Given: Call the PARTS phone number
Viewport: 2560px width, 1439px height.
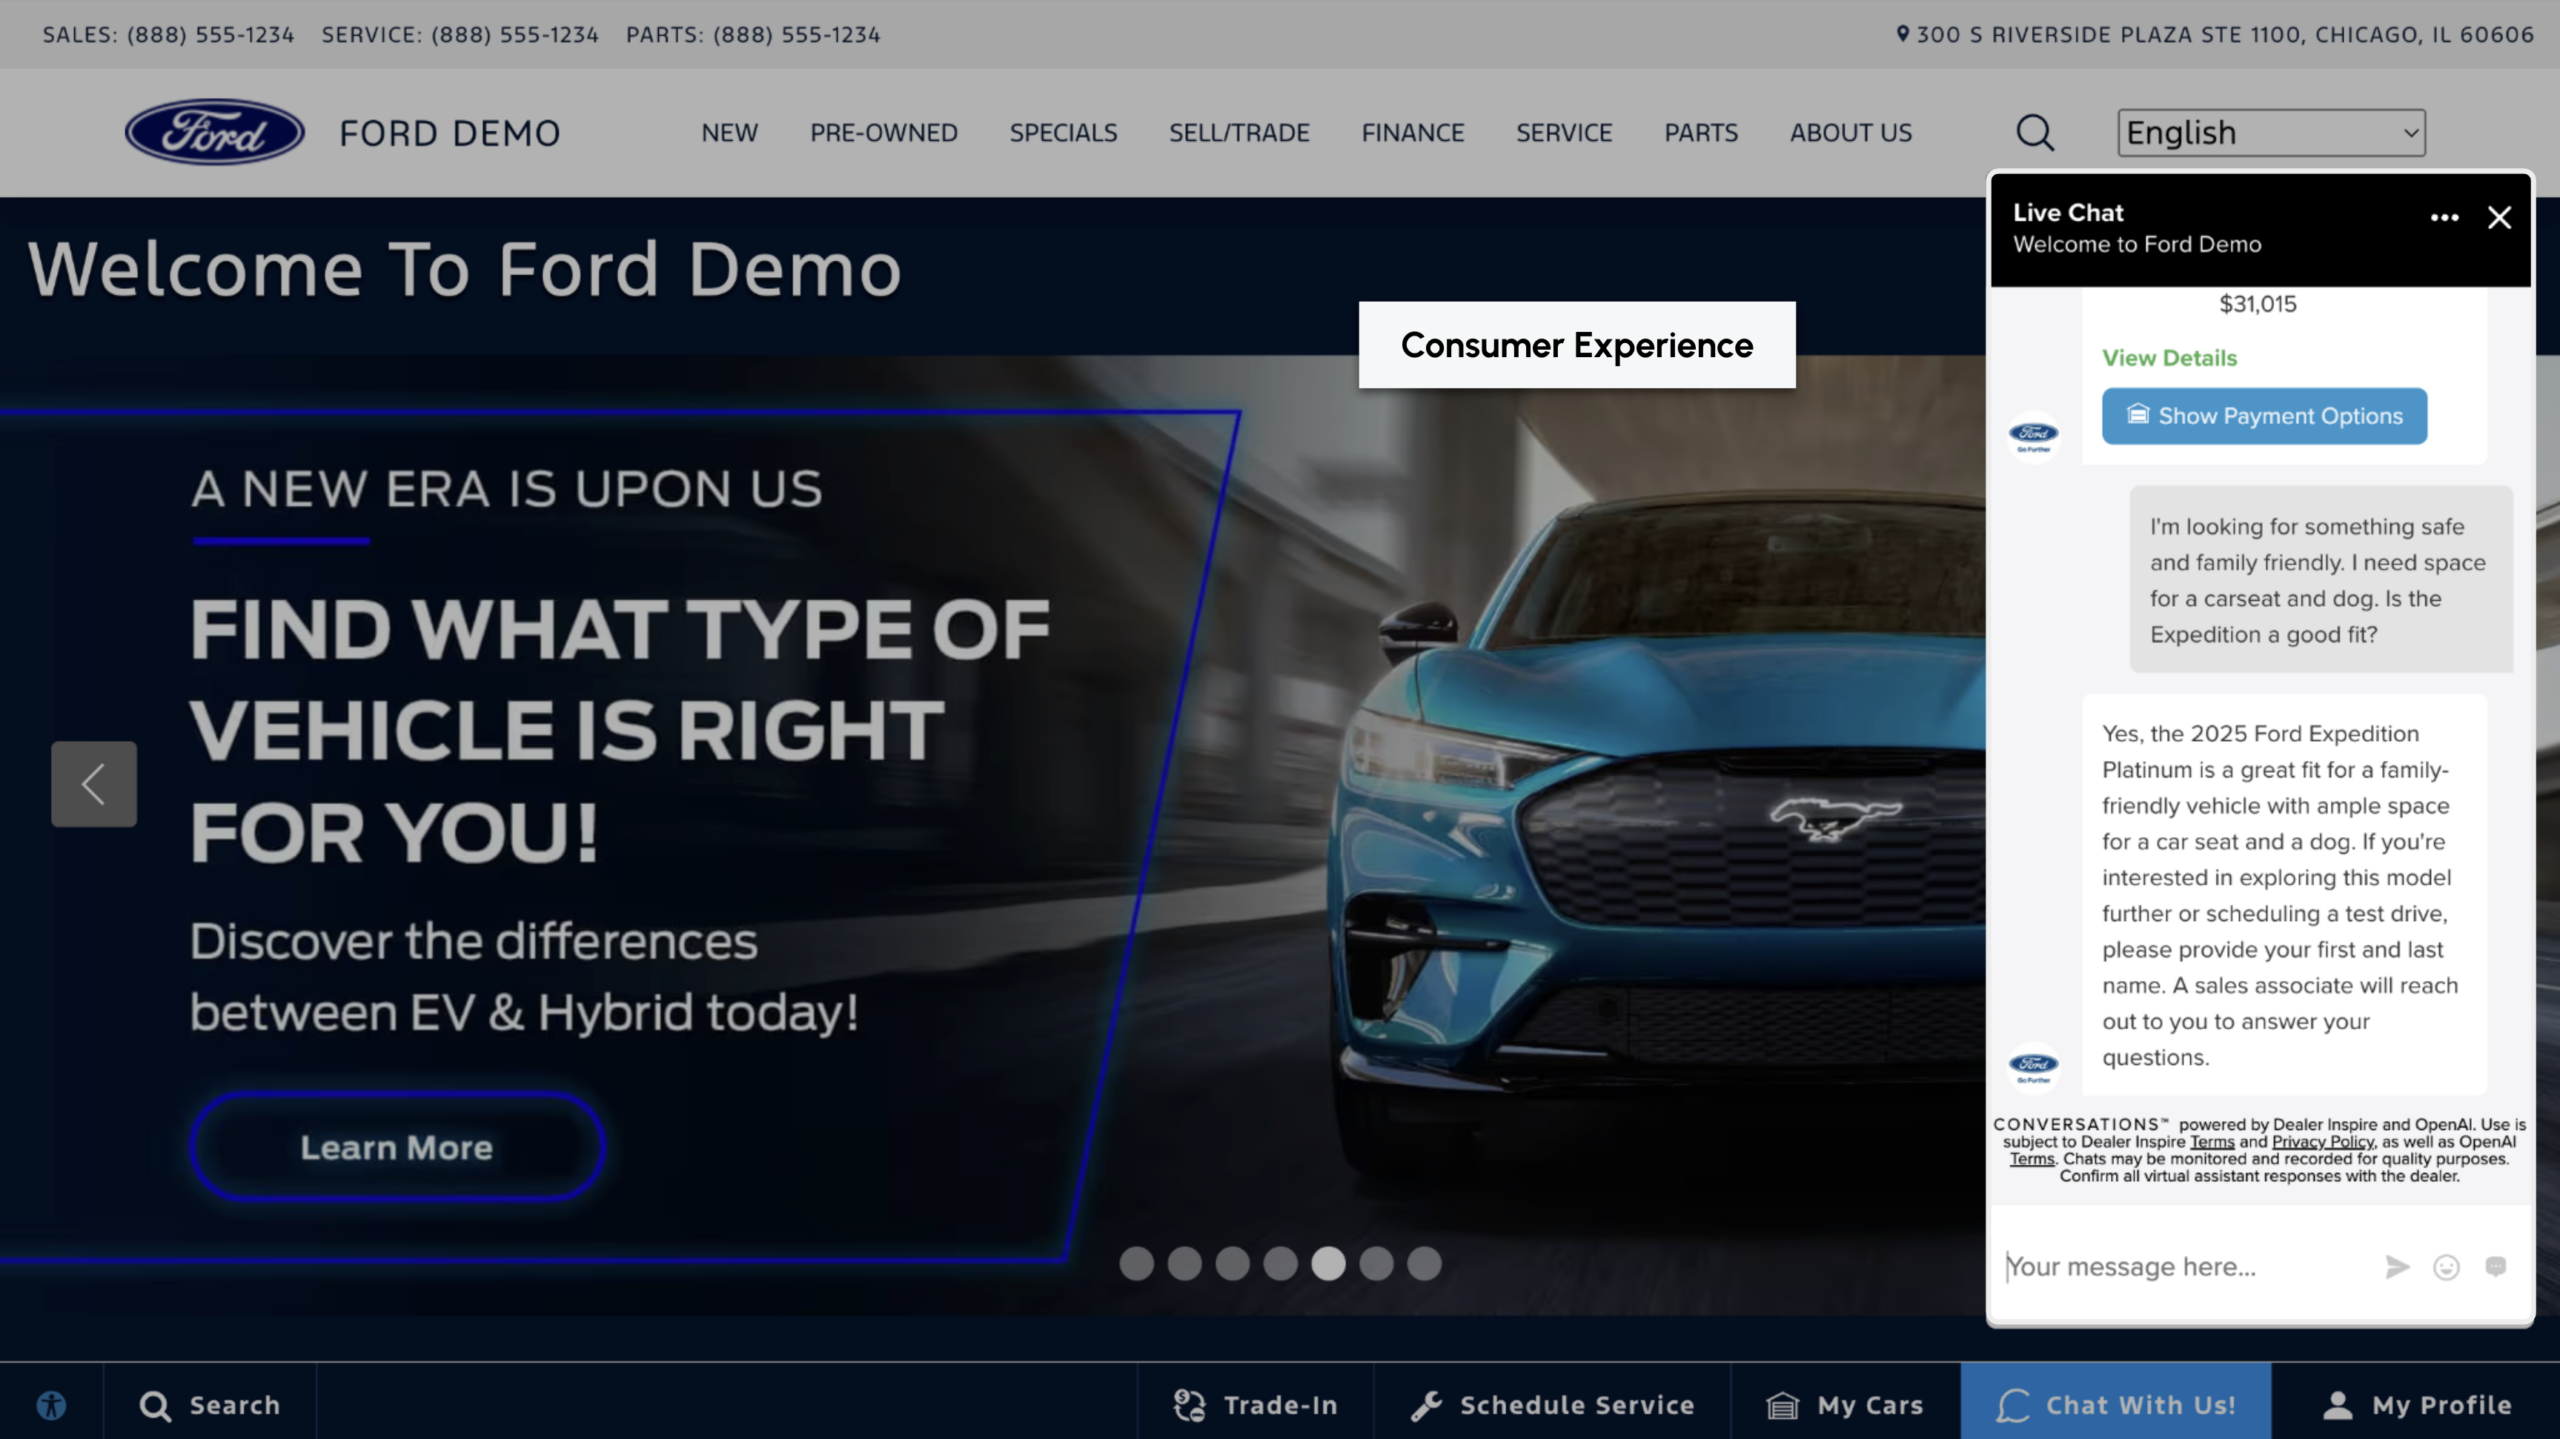Looking at the screenshot, I should (796, 34).
